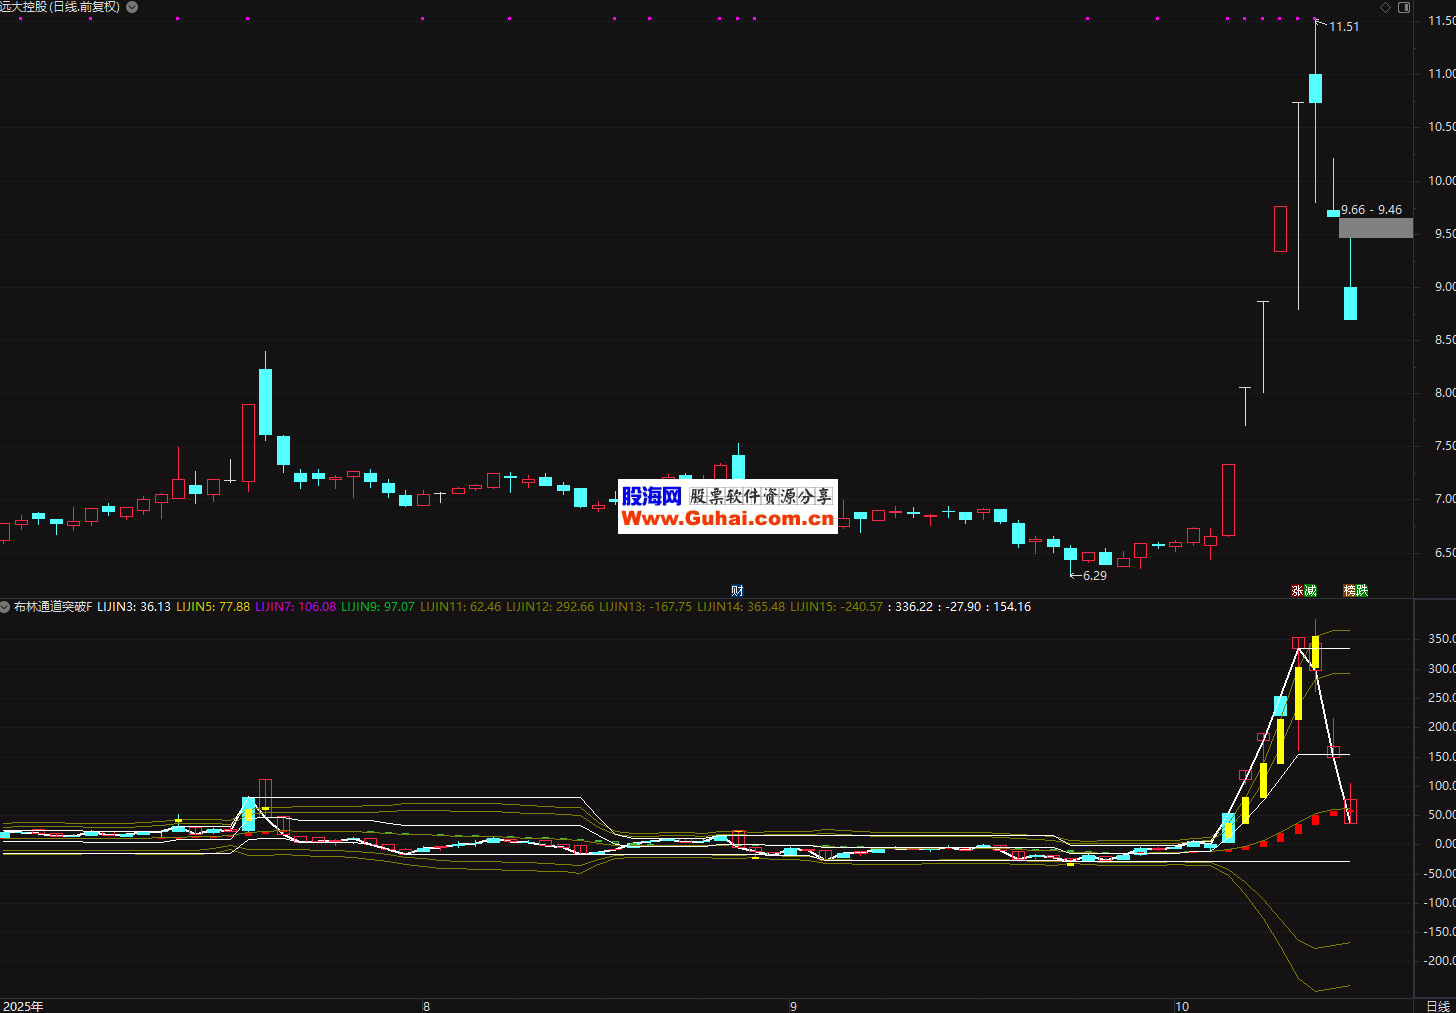This screenshot has height=1013, width=1456.
Task: Toggle the side panel layout icon
Action: 1404,7
